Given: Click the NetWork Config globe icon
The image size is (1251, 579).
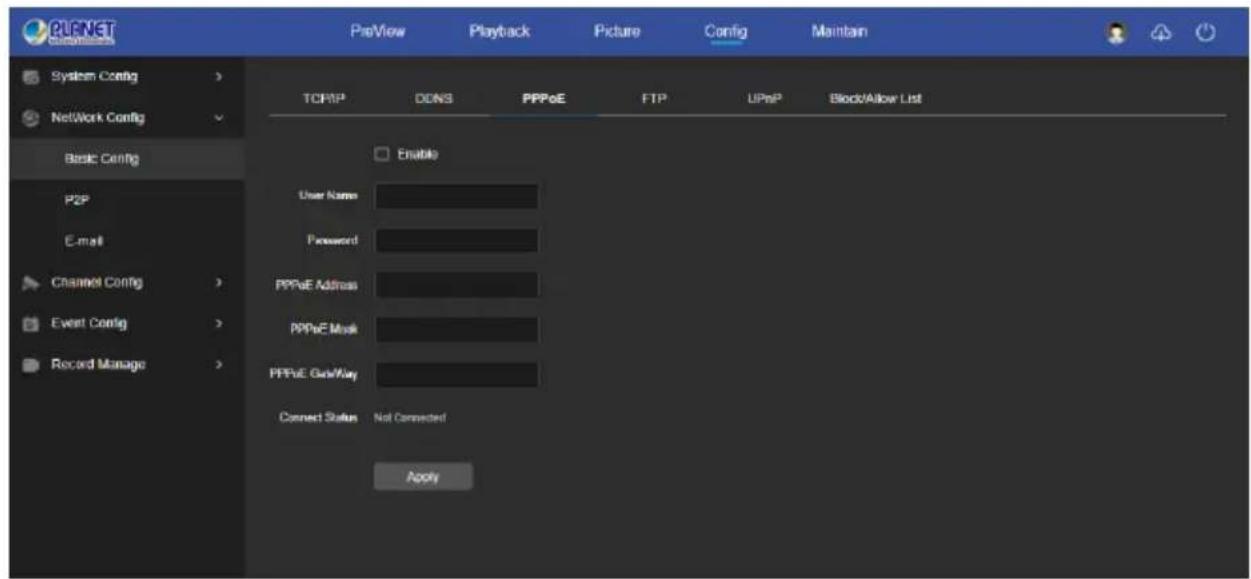Looking at the screenshot, I should point(28,119).
